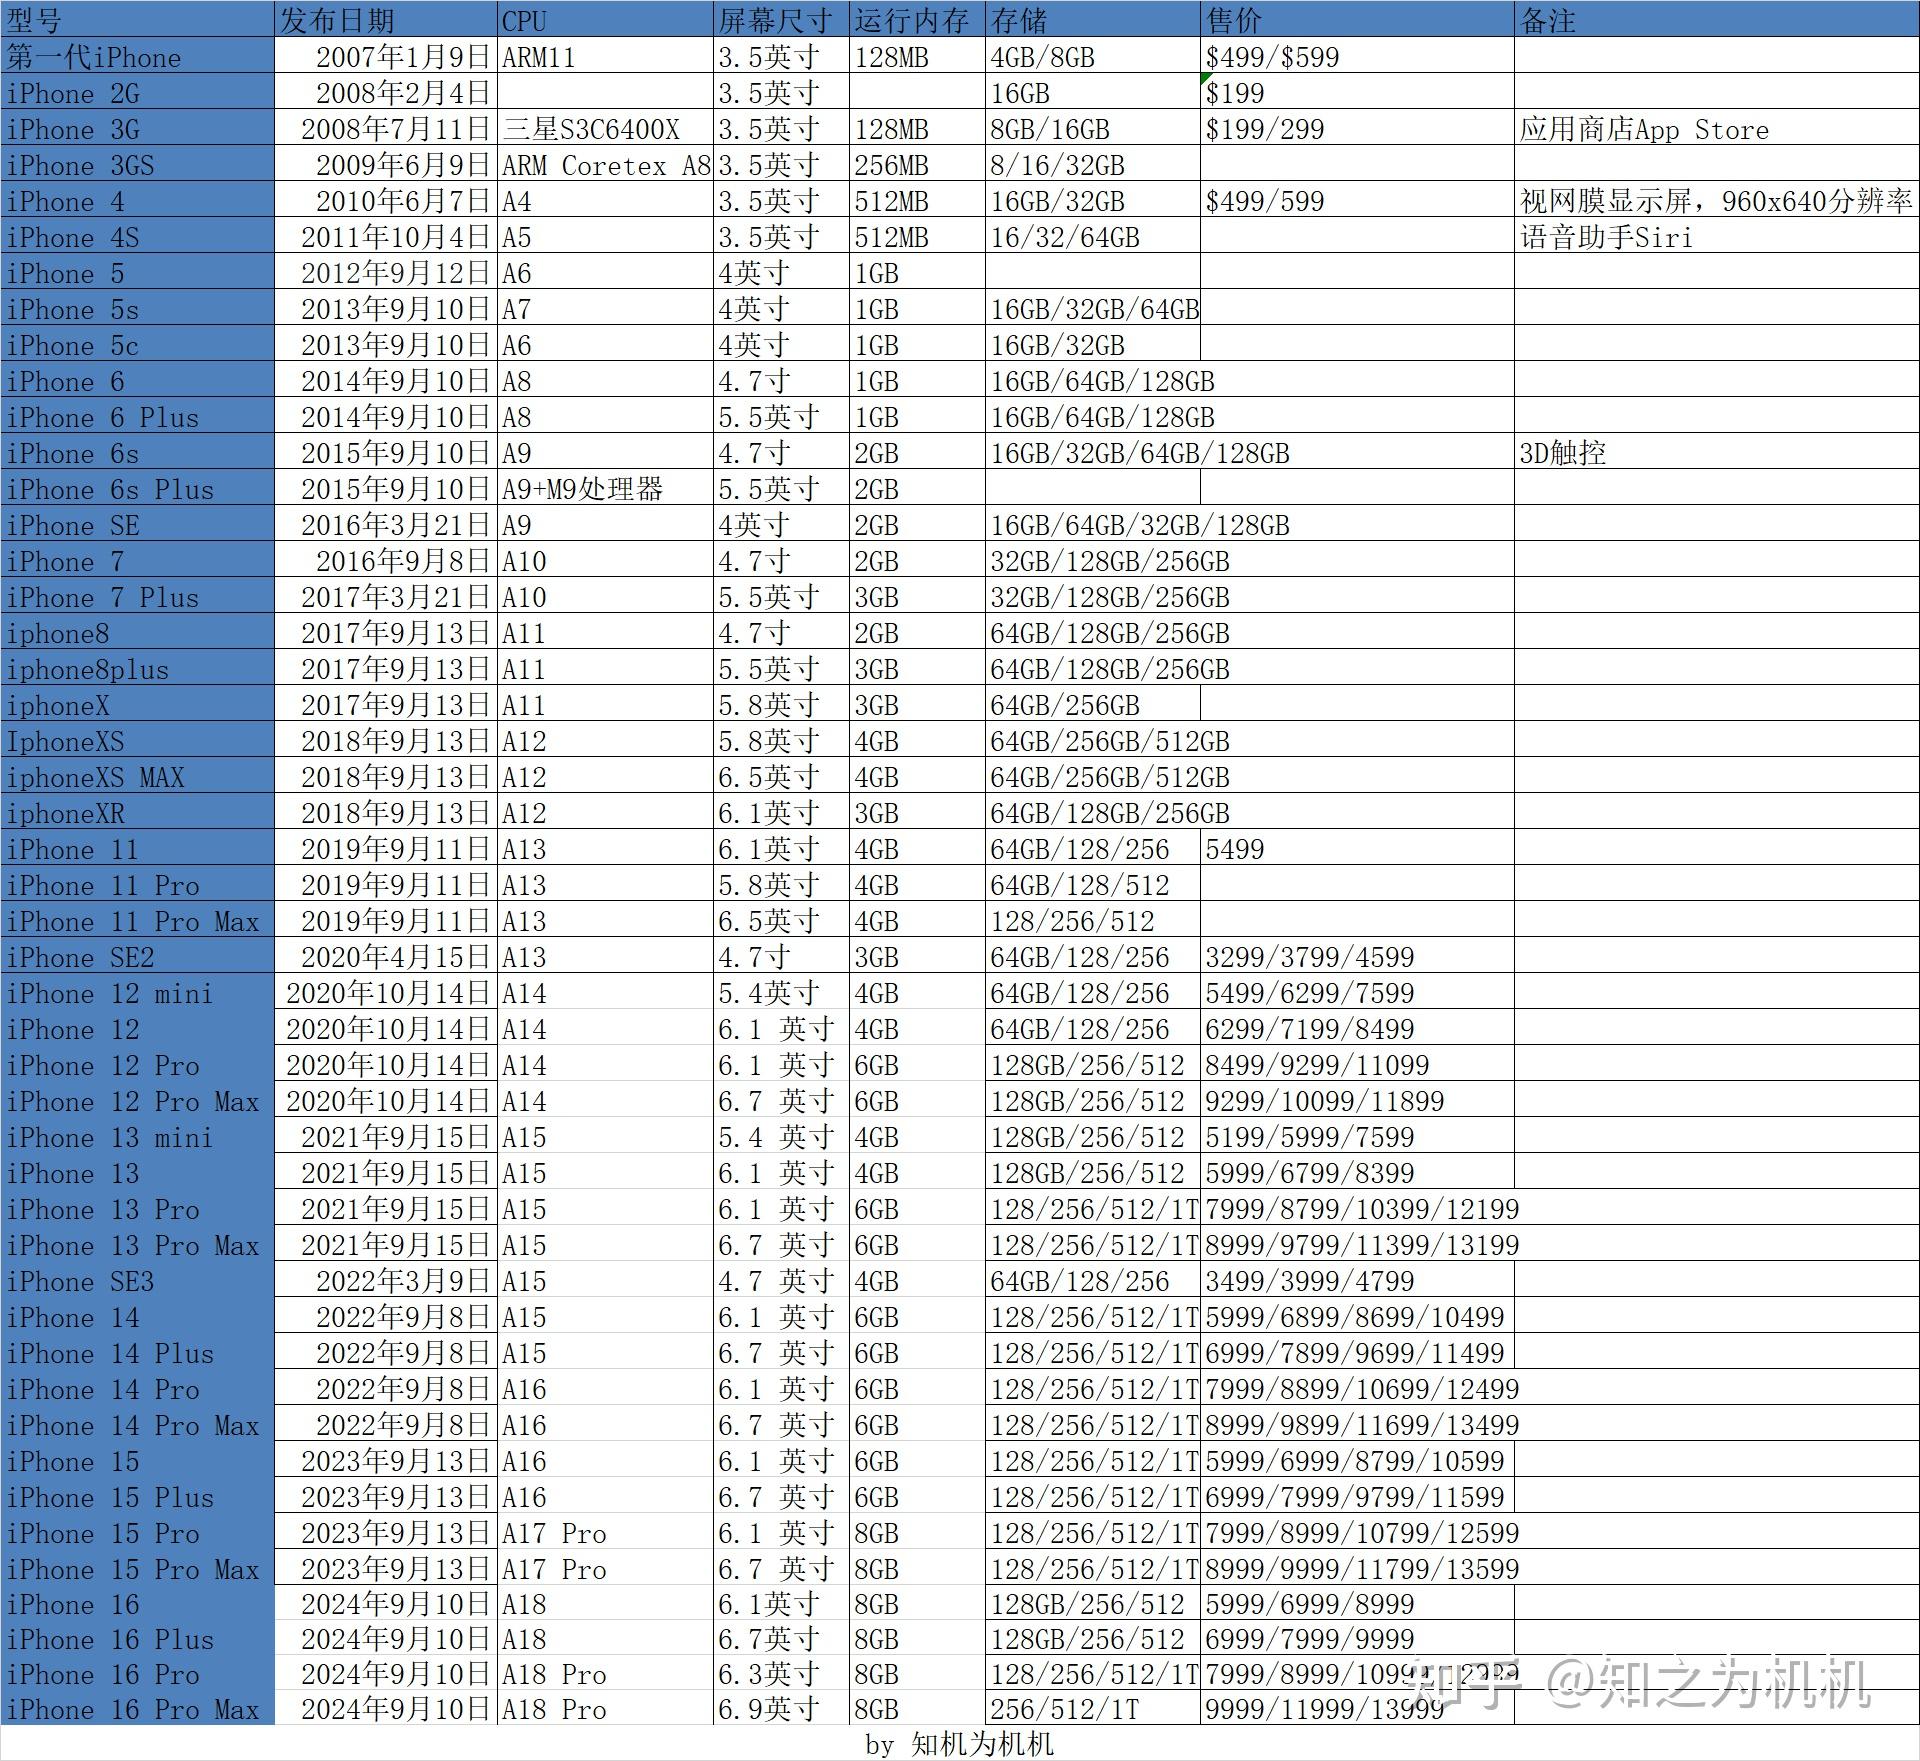Click the 屏幕尺寸 header cell
1920x1761 pixels.
pos(782,20)
